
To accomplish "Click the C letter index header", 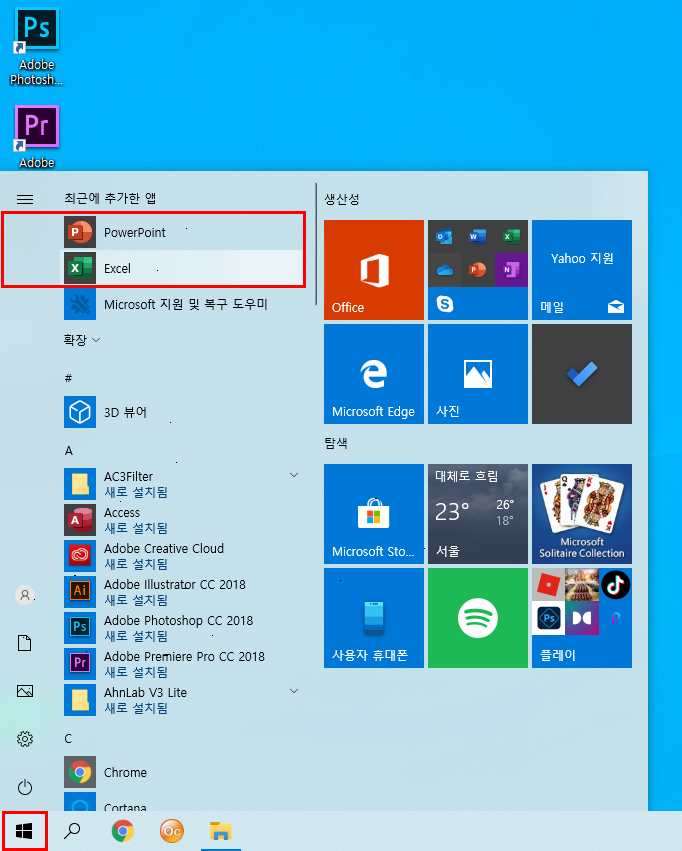I will point(68,738).
